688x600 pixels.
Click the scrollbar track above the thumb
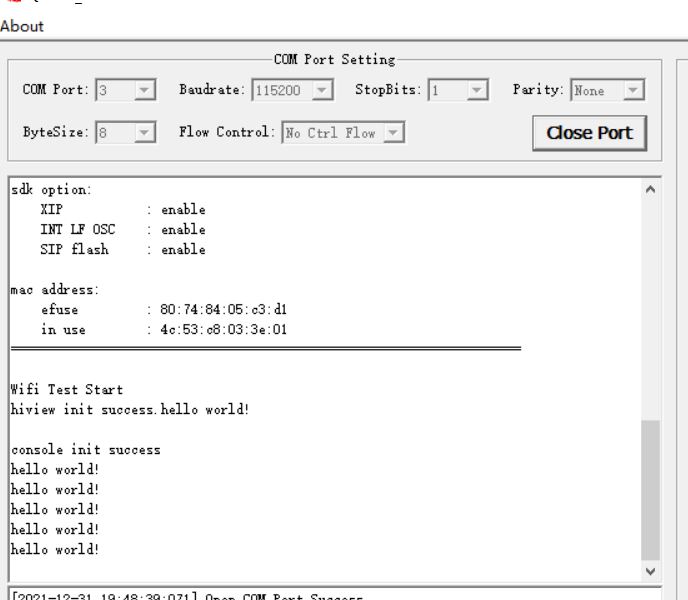pyautogui.click(x=651, y=309)
